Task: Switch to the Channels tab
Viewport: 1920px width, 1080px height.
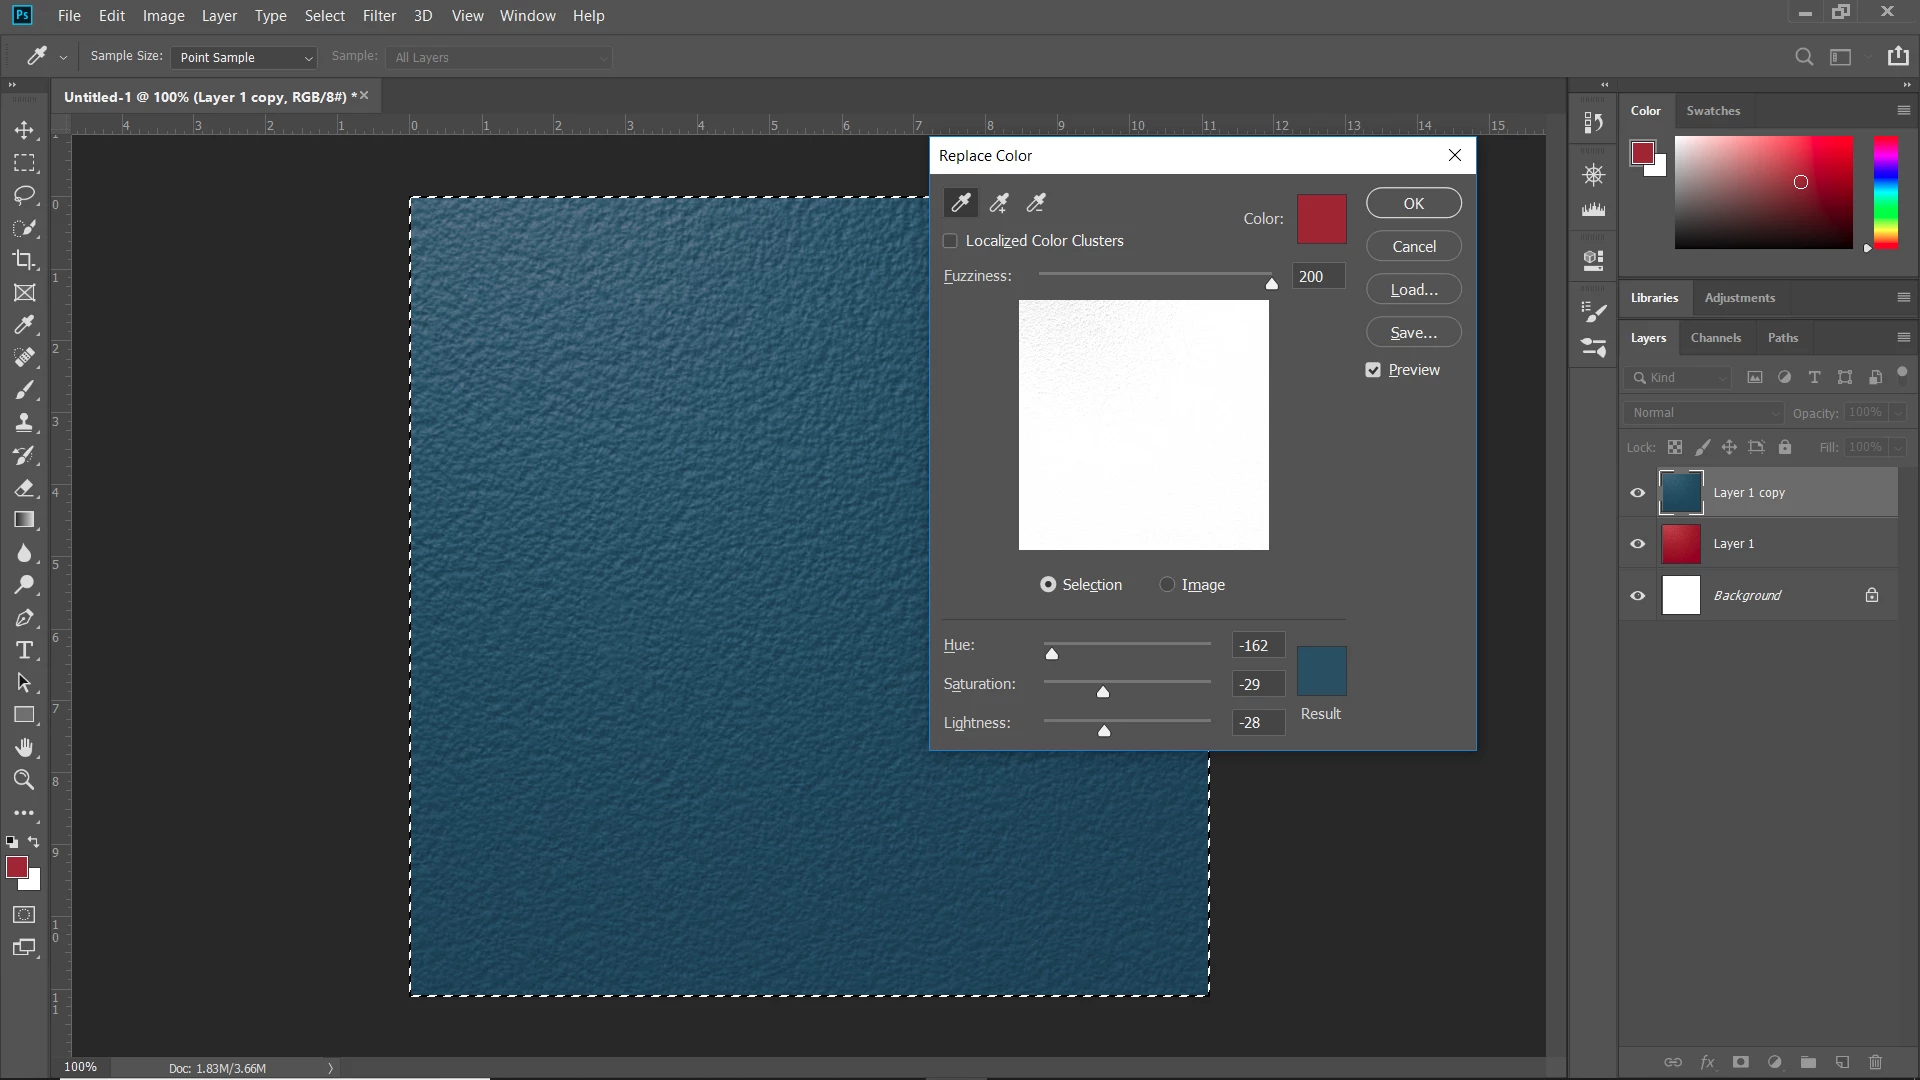Action: [1715, 338]
